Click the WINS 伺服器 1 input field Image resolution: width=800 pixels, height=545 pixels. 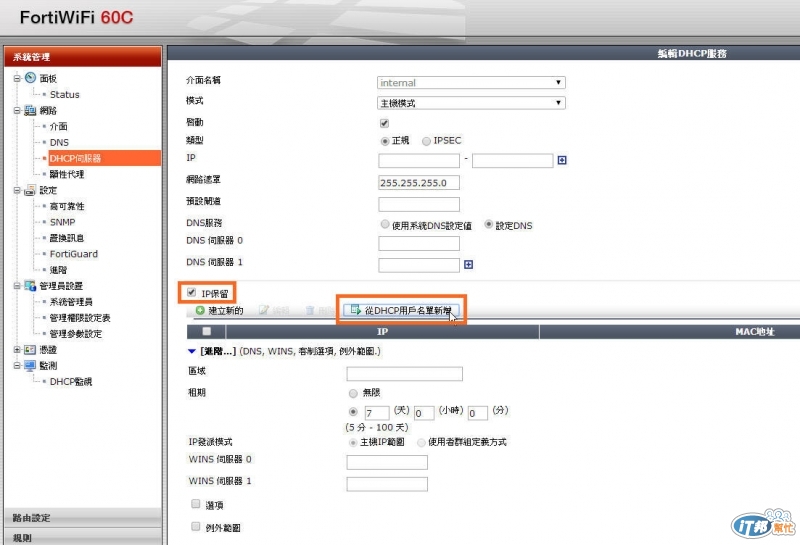click(387, 484)
